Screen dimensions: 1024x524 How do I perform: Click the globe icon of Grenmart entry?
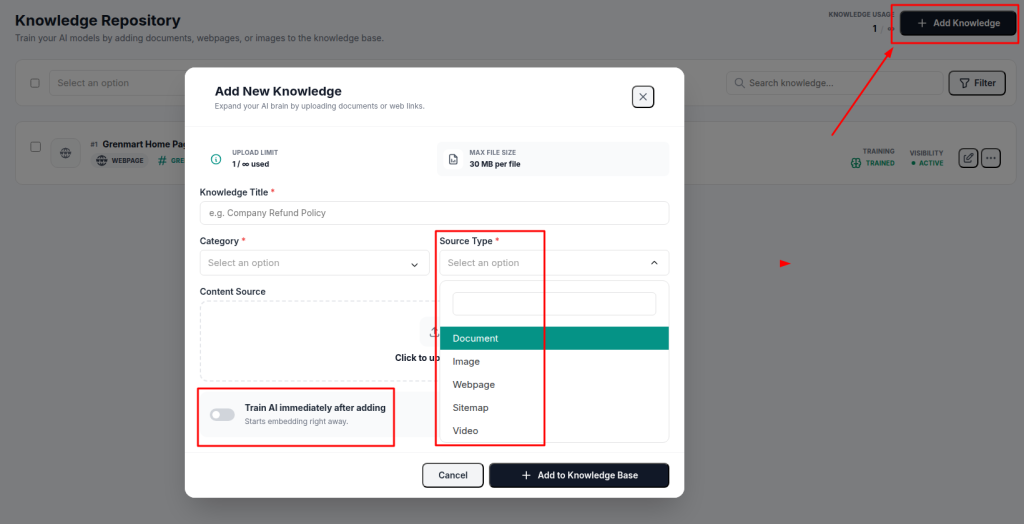coord(65,154)
